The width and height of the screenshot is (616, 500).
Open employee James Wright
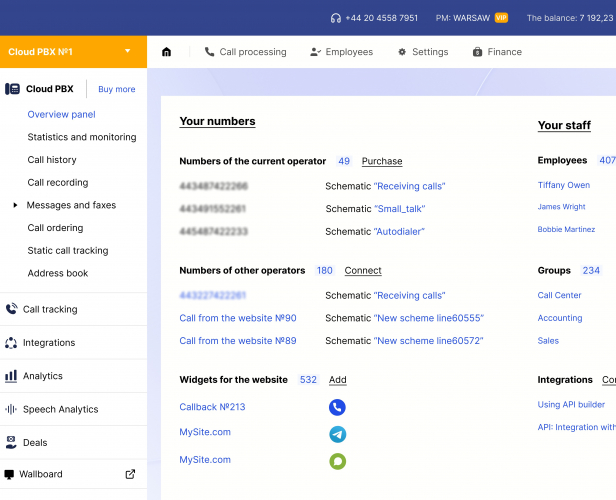coord(561,207)
